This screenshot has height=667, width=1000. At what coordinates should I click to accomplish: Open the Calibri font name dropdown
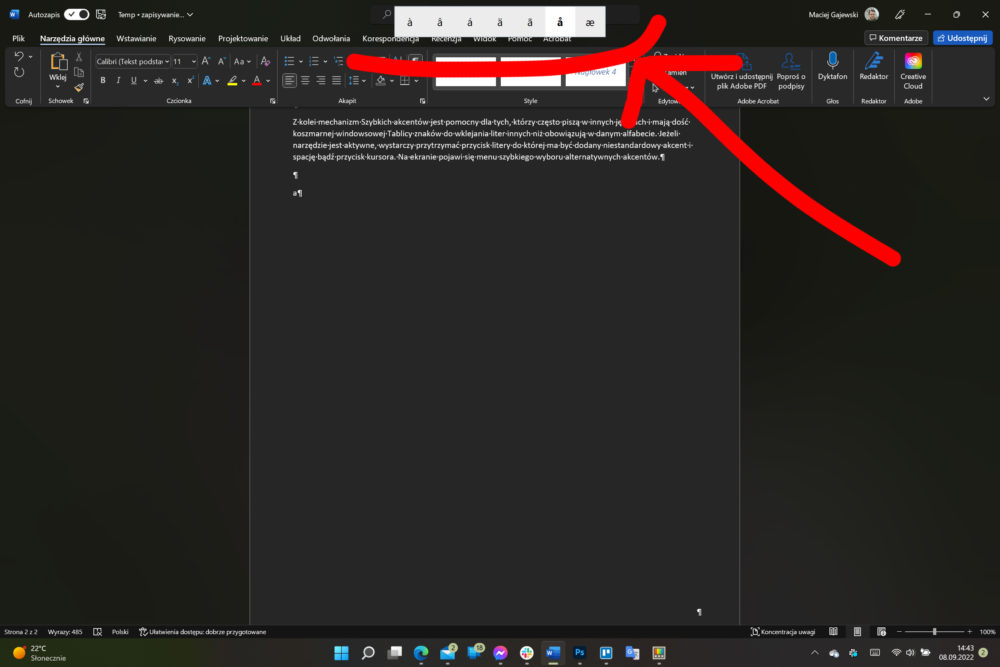point(166,61)
